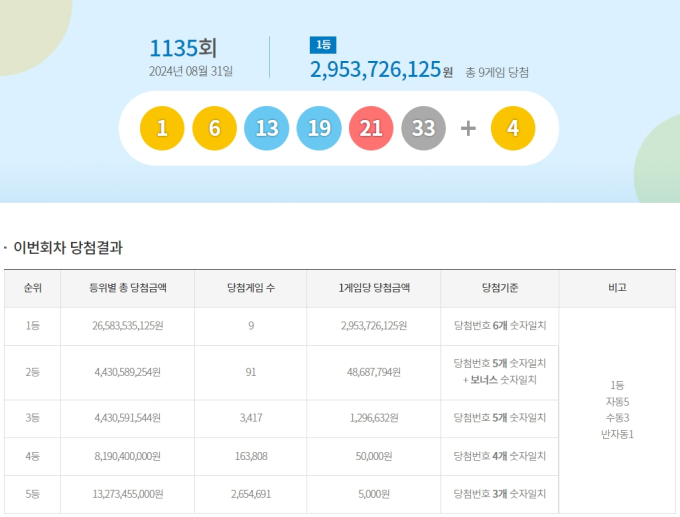Click the 당첨번호 3개 숫자일치 criteria
The image size is (680, 517).
tap(500, 494)
